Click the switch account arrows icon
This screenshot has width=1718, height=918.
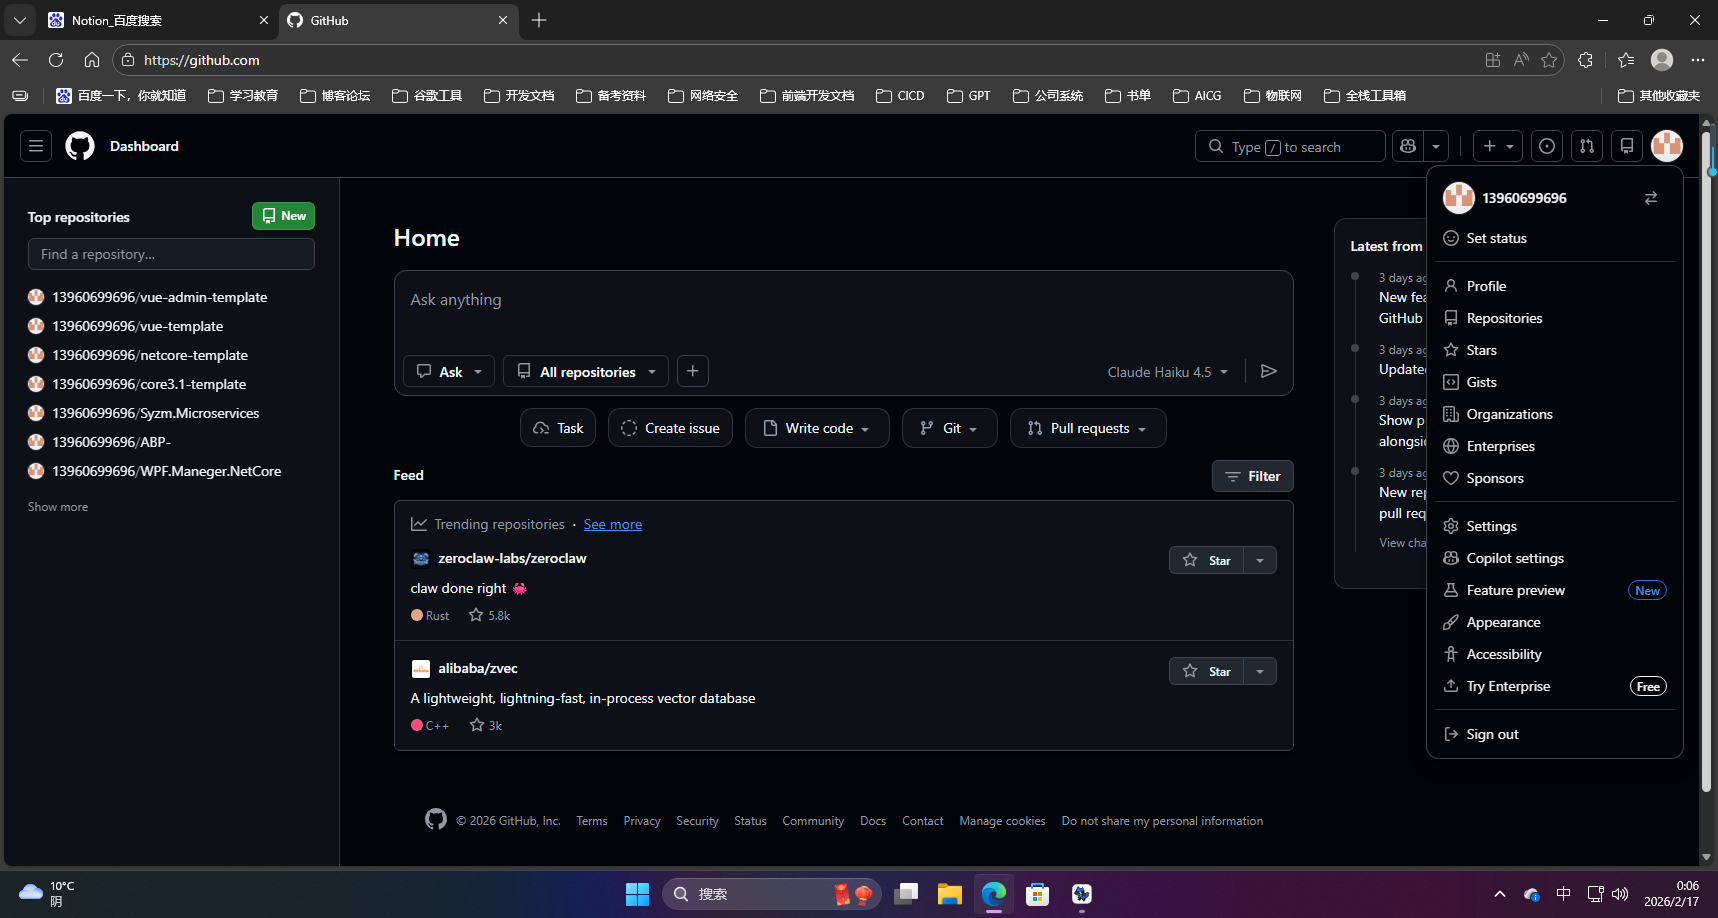[x=1651, y=198]
